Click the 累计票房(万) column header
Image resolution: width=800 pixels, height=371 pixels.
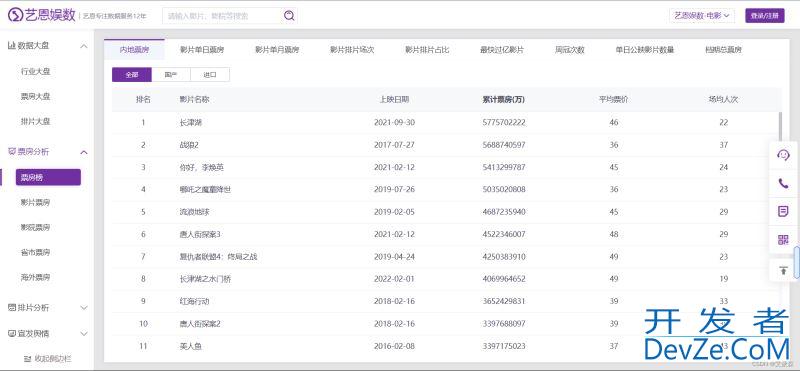point(504,100)
